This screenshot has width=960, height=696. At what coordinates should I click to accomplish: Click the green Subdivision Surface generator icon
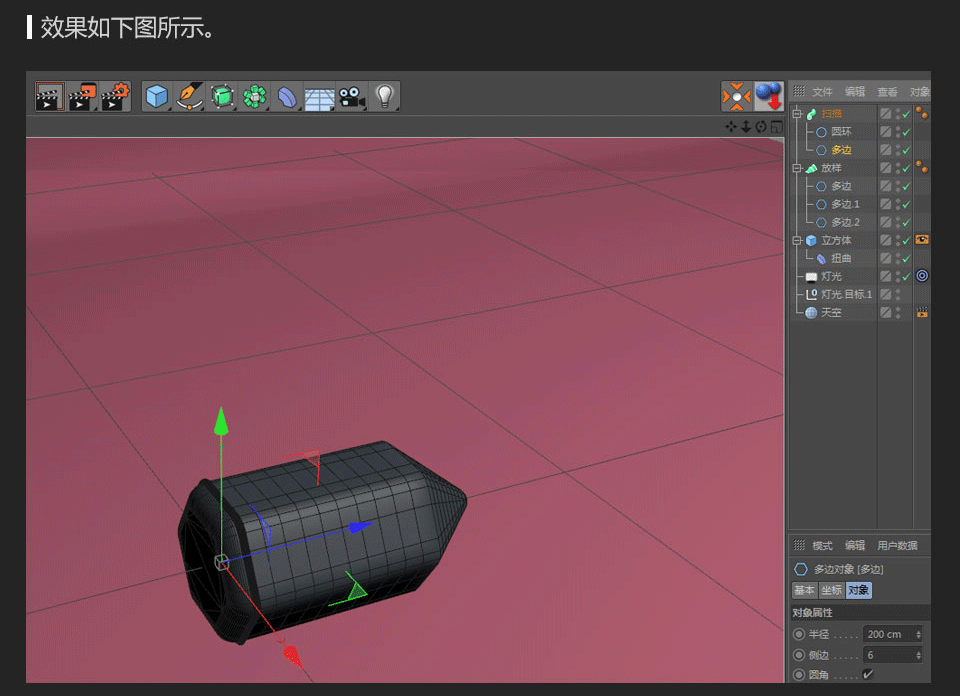220,96
